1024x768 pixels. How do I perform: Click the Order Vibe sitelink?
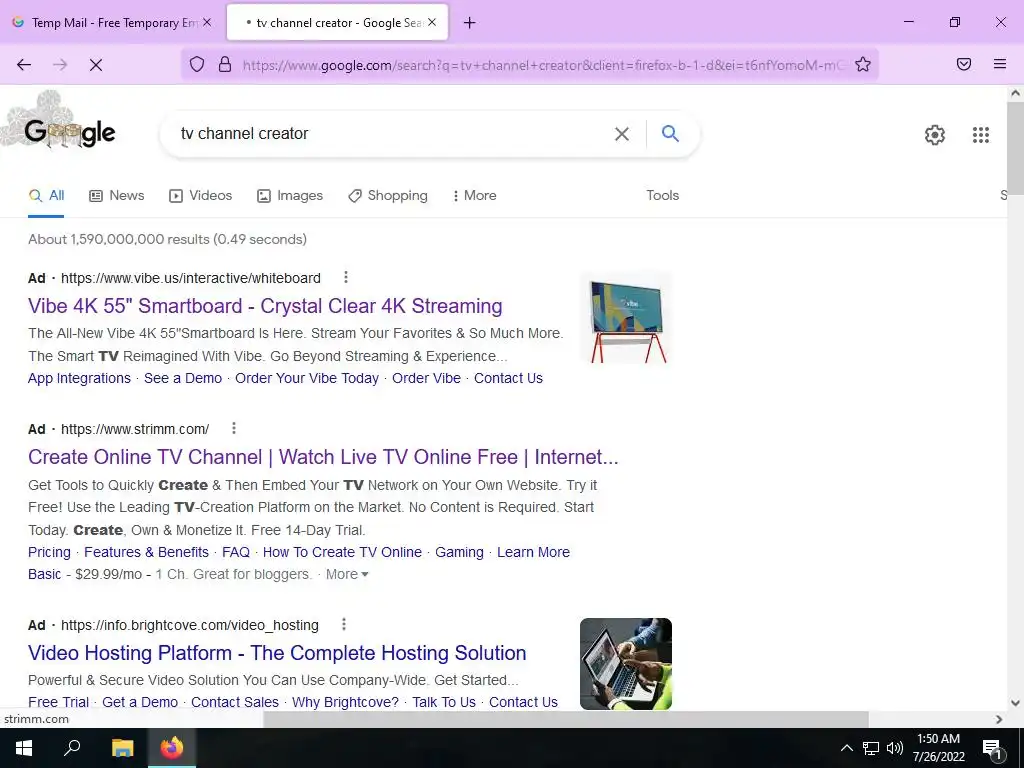(426, 378)
